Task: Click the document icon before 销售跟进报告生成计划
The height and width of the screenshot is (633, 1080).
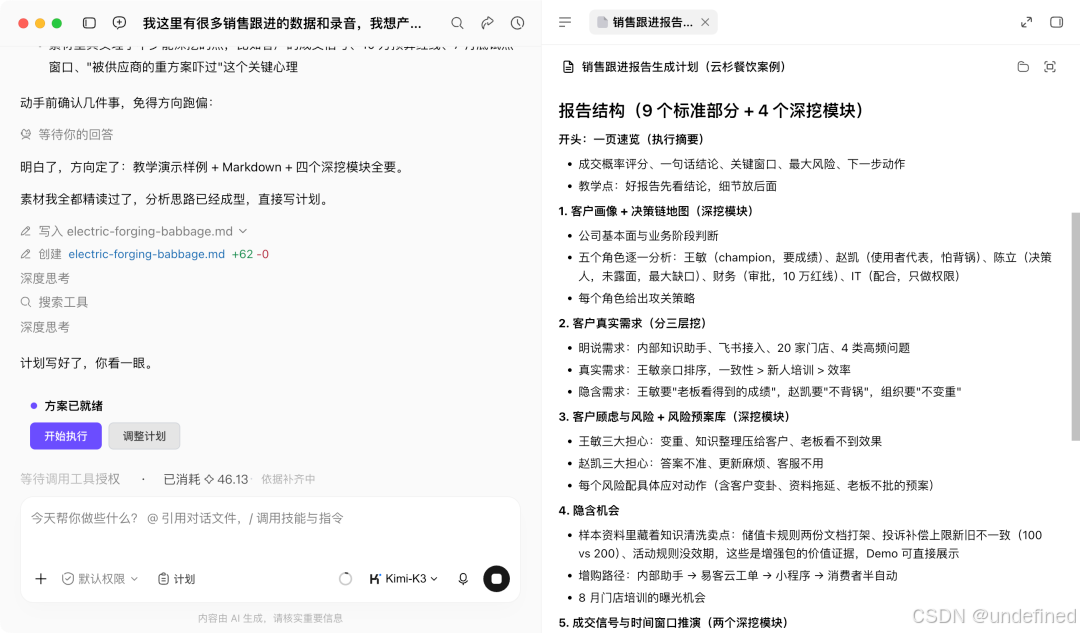Action: pos(568,67)
